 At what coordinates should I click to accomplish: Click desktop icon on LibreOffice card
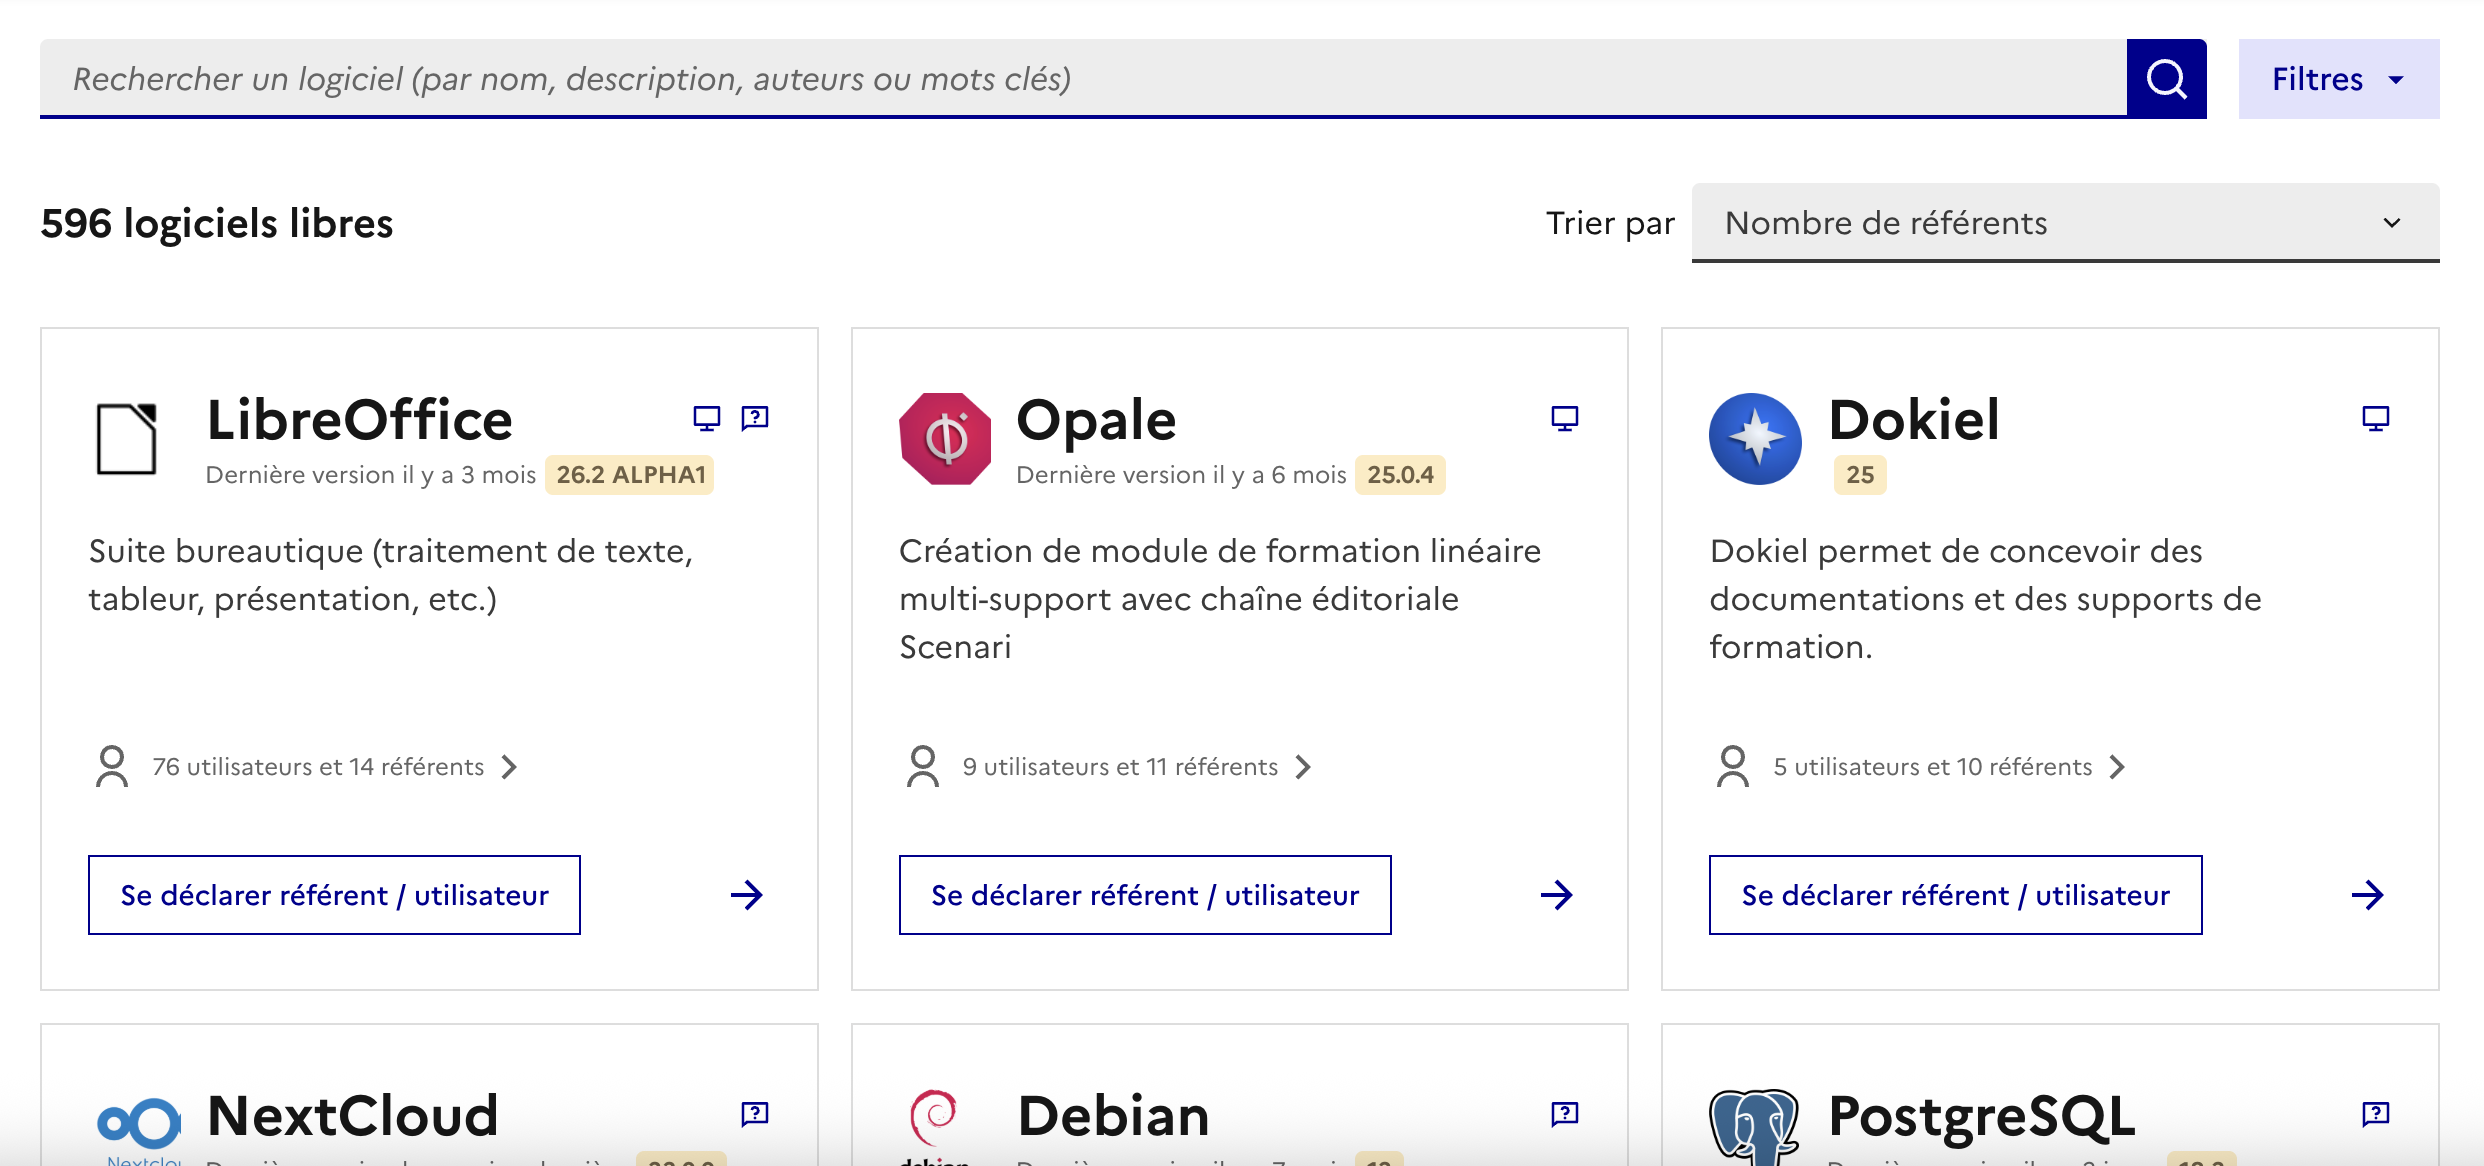tap(706, 418)
